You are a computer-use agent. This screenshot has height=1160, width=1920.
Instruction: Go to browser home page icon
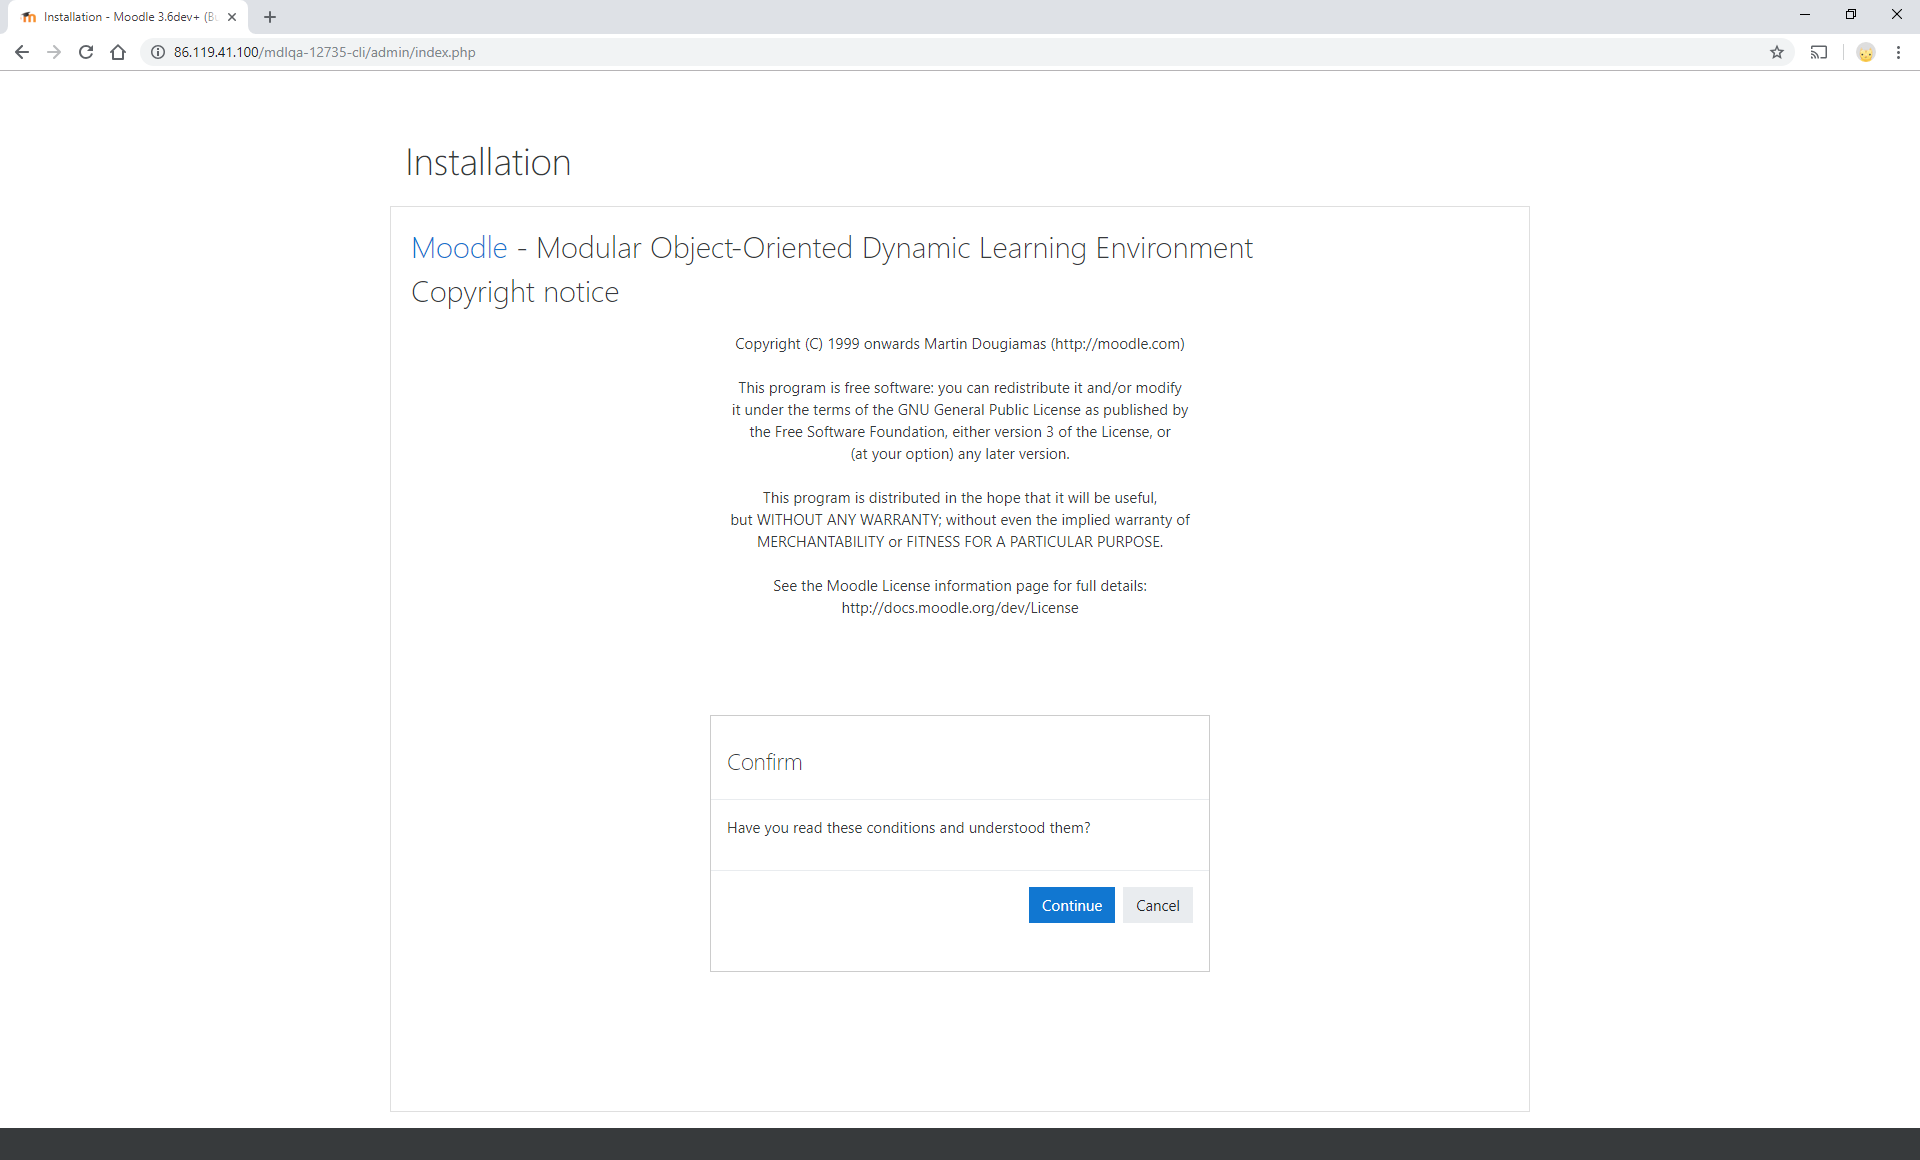coord(118,52)
